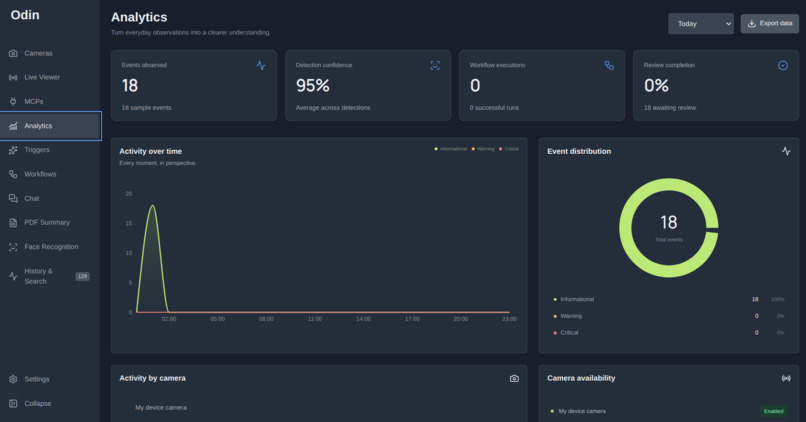The height and width of the screenshot is (422, 806).
Task: Click the Settings gear icon
Action: 13,379
